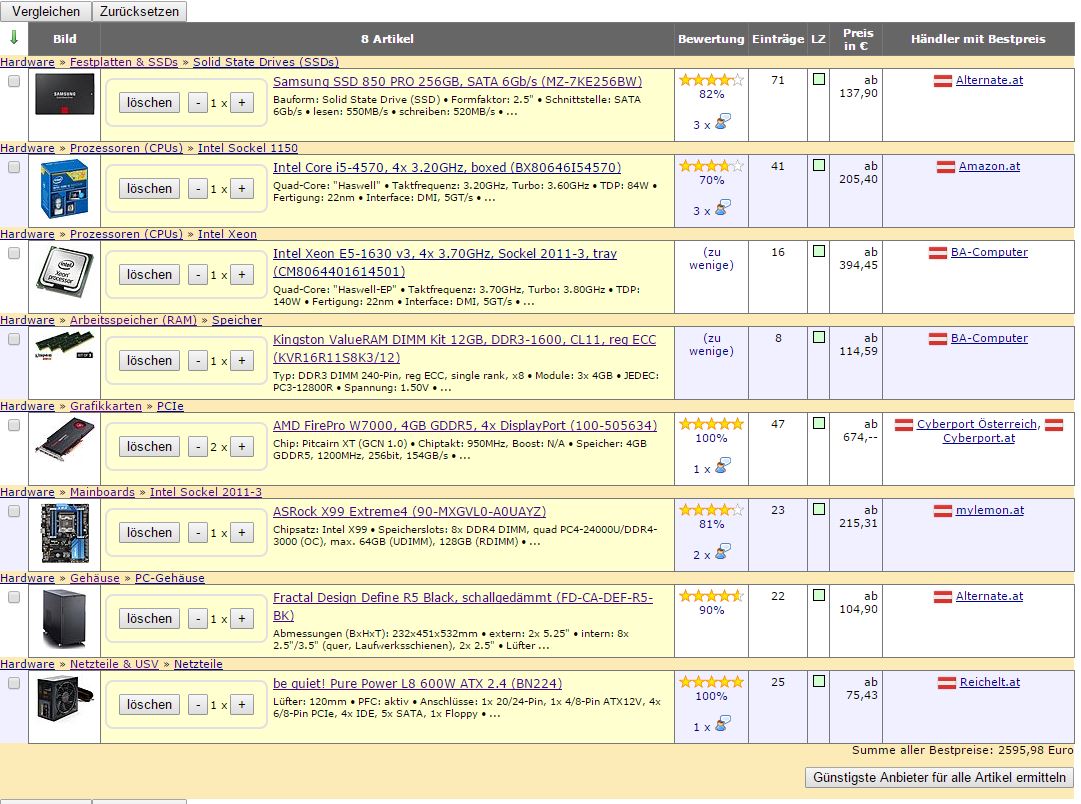Tick compare checkbox for be quiet! Pure Power row
Screen dimensions: 1081x804
(x=14, y=683)
